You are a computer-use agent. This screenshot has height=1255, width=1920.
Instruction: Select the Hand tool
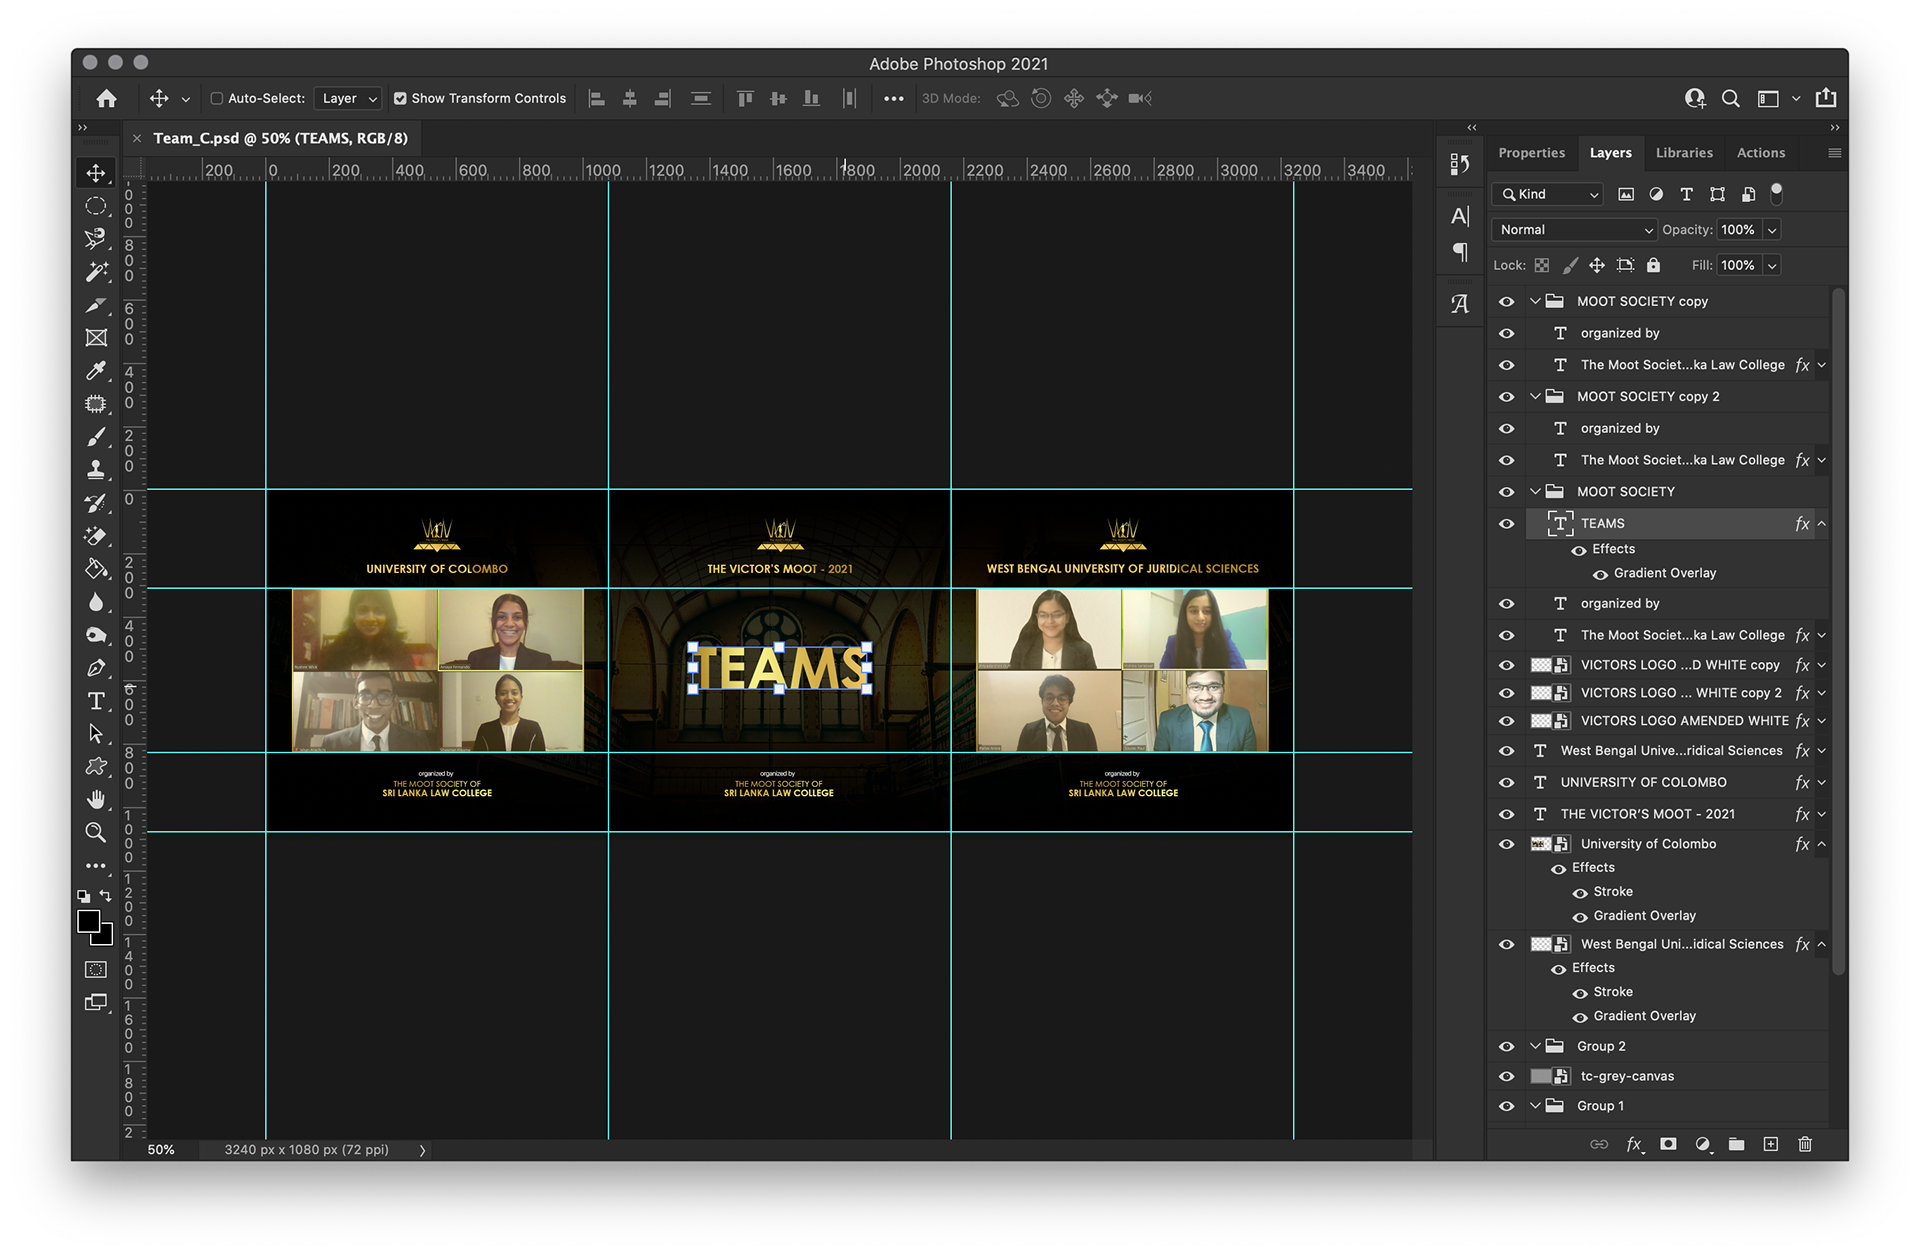[x=96, y=799]
